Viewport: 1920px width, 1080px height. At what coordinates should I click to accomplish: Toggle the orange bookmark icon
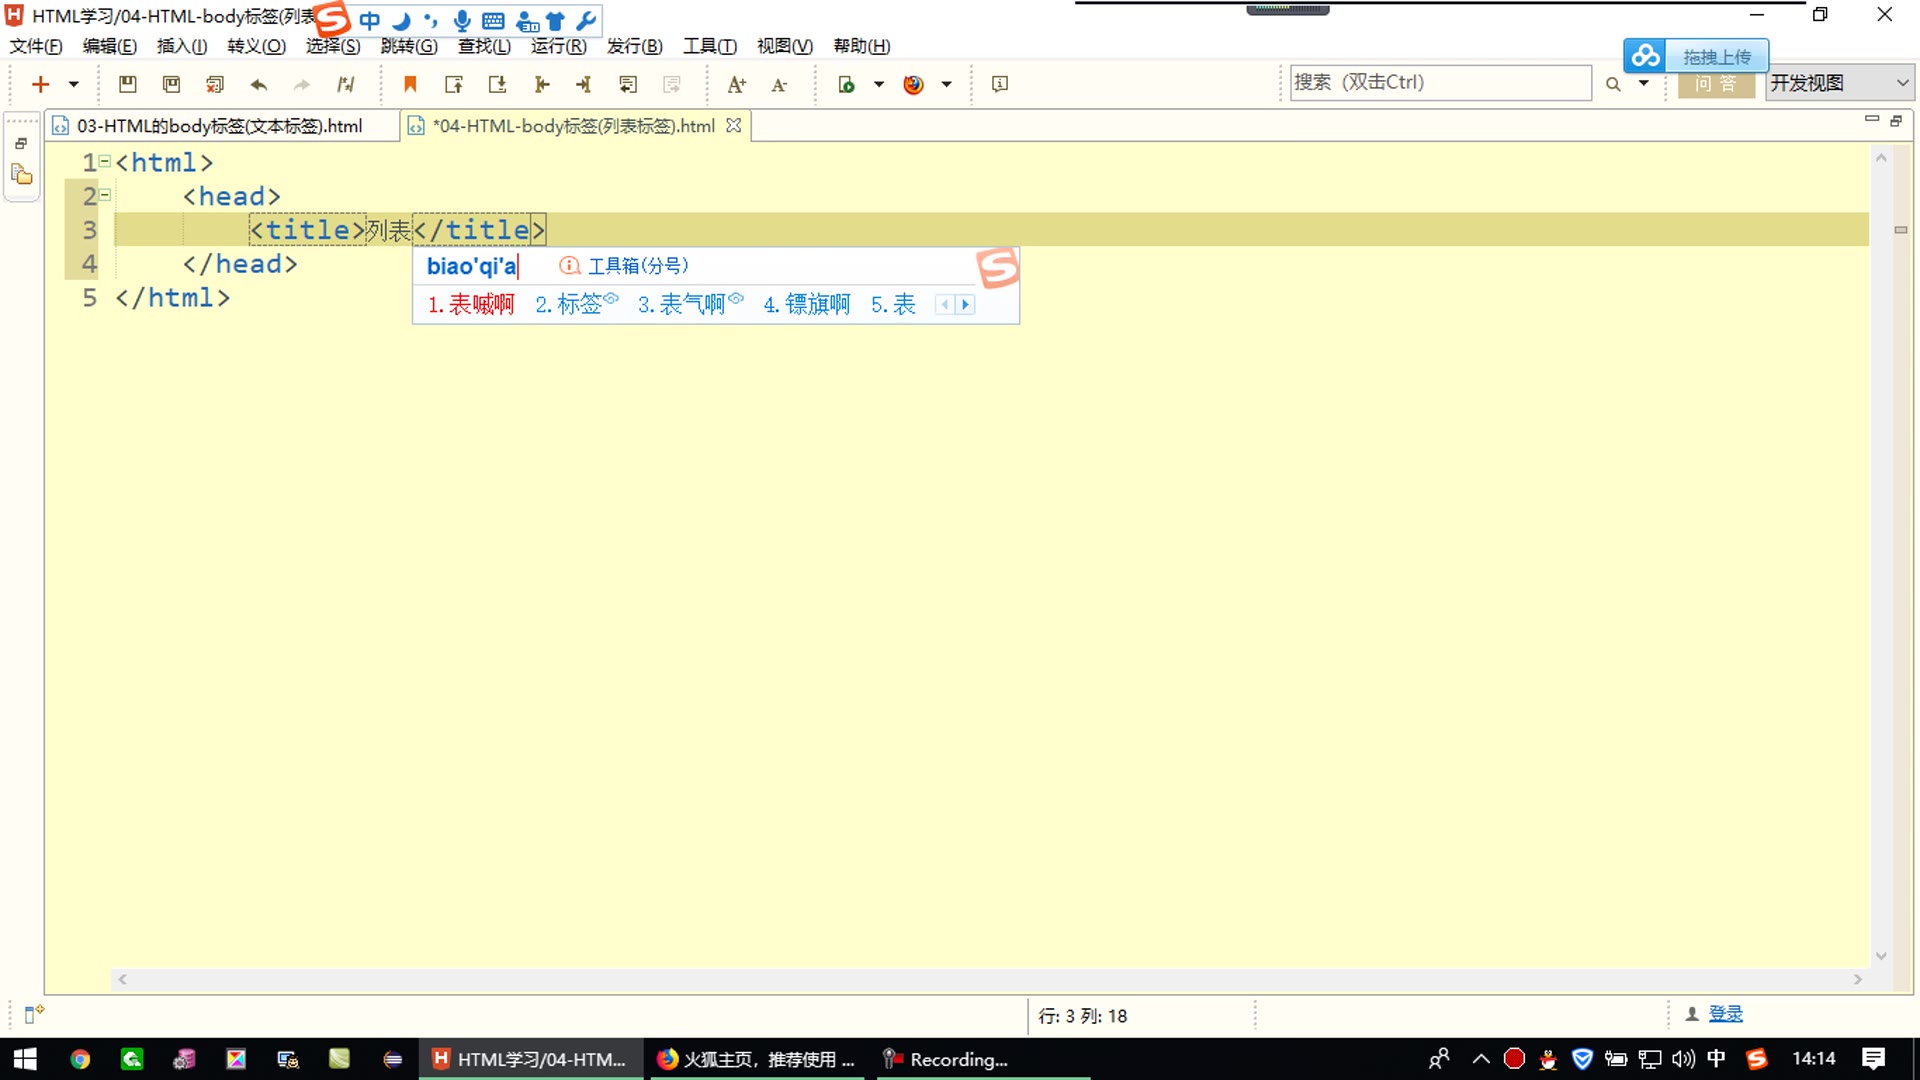point(409,85)
